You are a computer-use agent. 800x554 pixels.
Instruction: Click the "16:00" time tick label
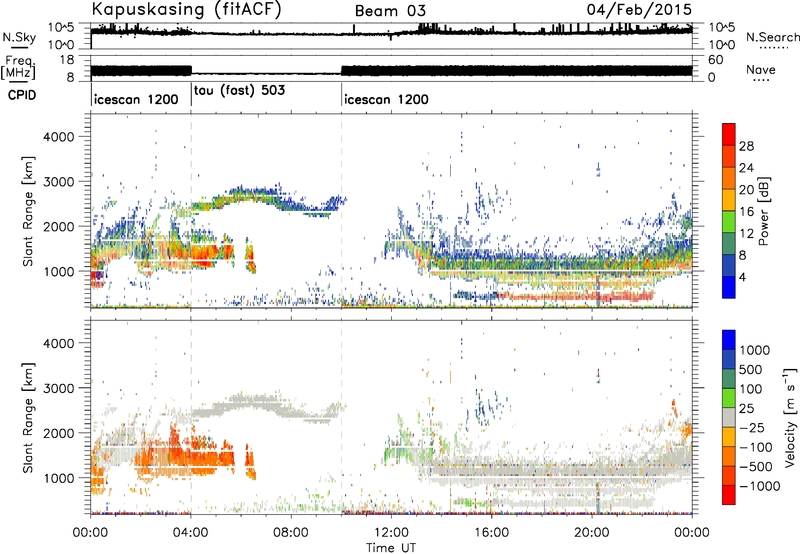click(x=491, y=533)
